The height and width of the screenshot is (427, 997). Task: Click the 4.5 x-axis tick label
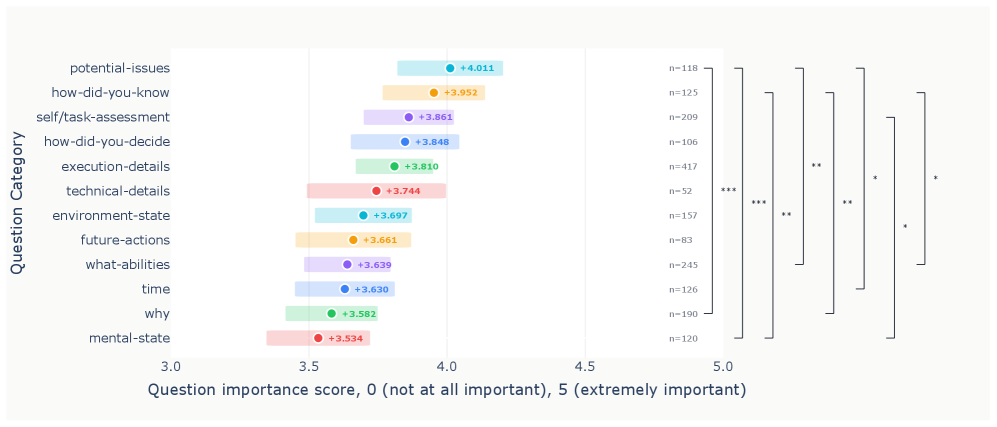point(585,366)
